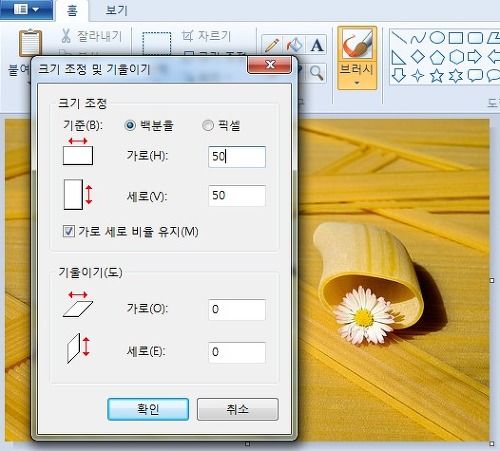Click the clipboard paste icon

coord(30,43)
